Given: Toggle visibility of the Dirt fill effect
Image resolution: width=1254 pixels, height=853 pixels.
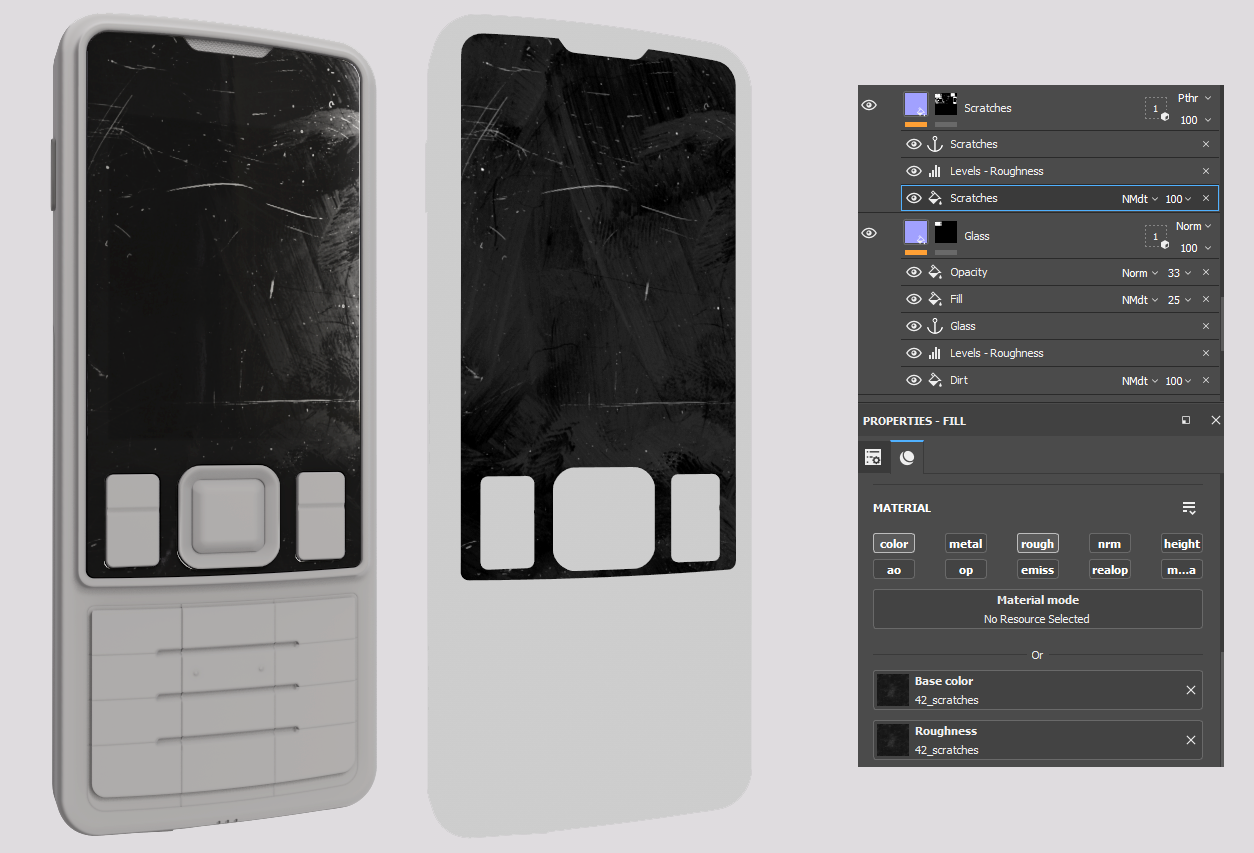Looking at the screenshot, I should (x=913, y=380).
